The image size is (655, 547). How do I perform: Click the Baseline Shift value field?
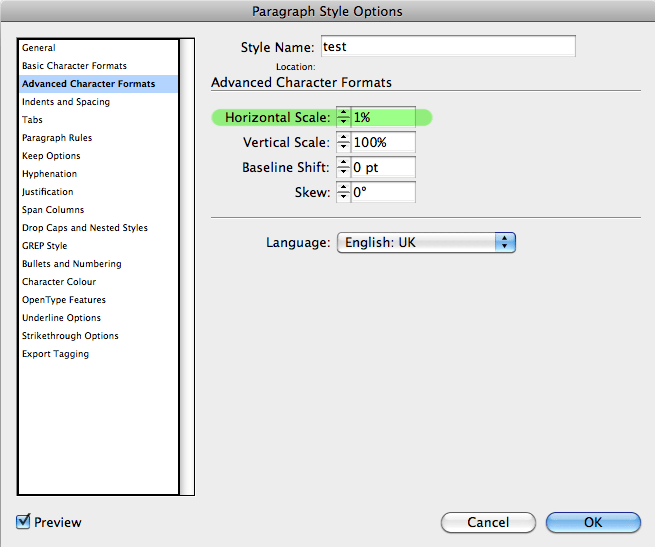click(x=383, y=167)
